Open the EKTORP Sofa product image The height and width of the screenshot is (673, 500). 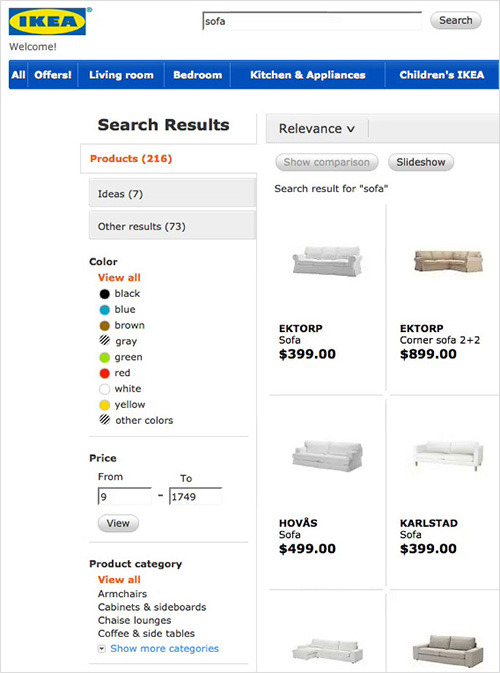tap(327, 260)
